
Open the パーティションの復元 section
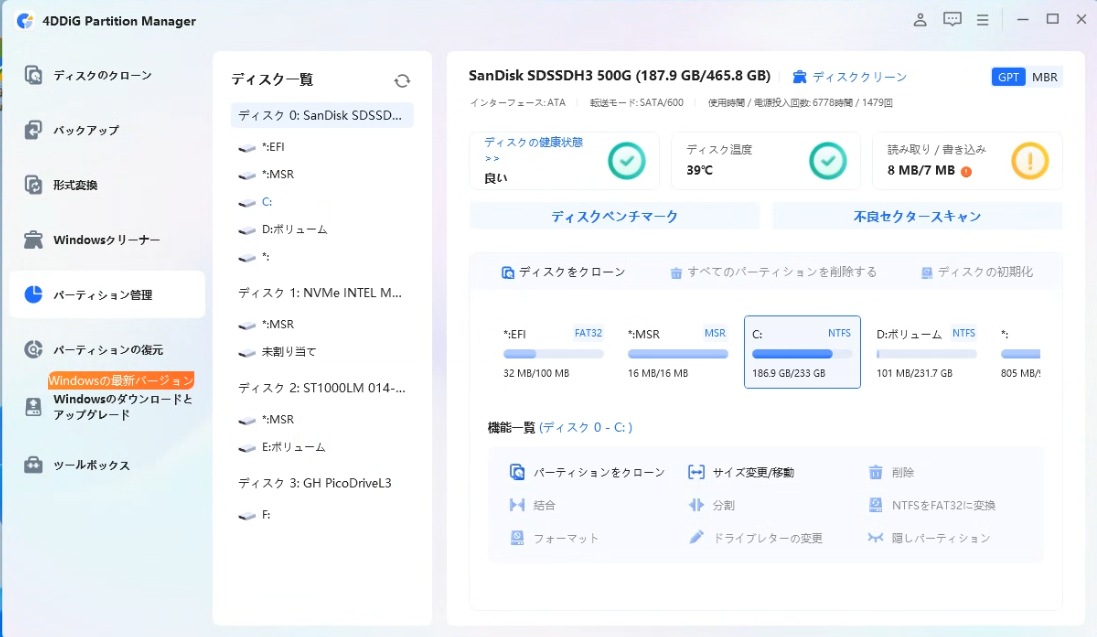106,349
